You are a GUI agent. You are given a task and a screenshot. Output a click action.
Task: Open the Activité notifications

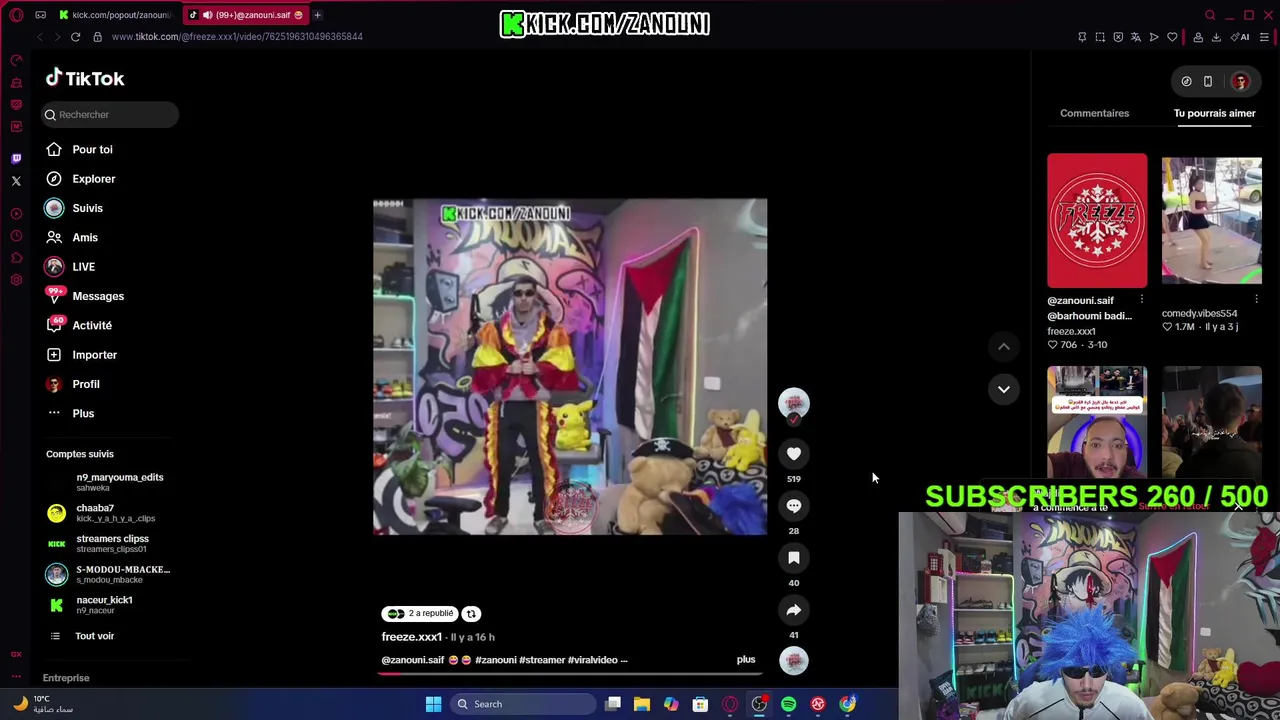79,325
